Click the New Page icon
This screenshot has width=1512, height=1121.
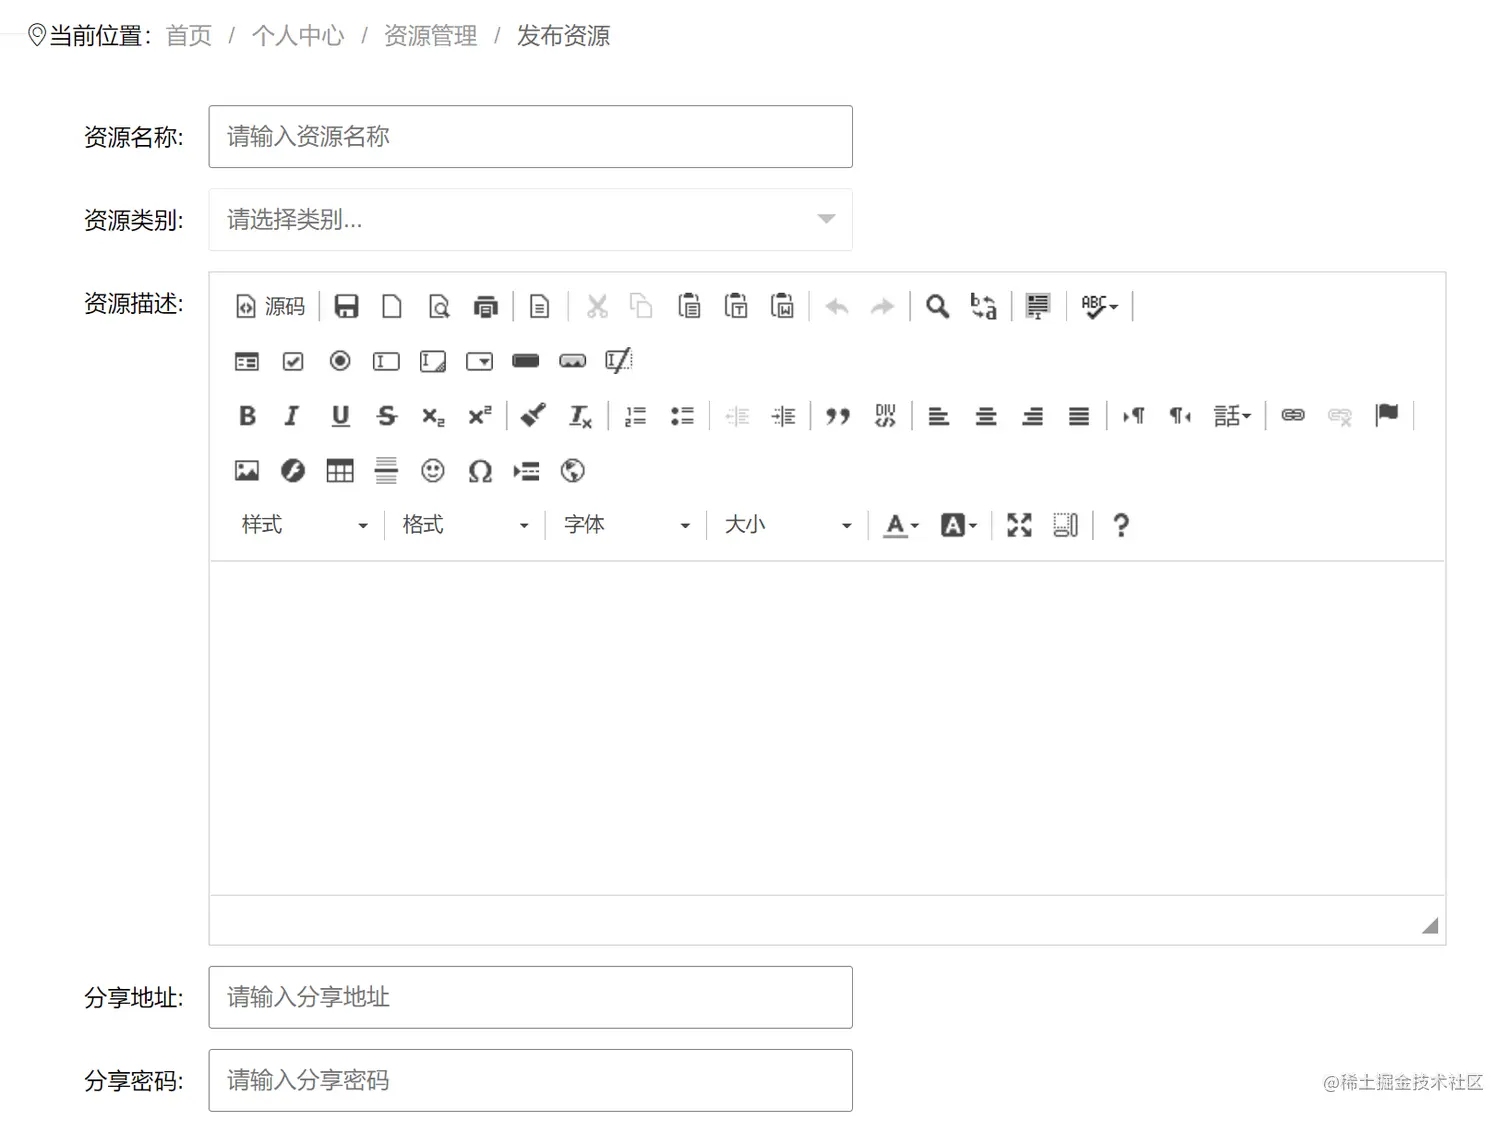(392, 306)
